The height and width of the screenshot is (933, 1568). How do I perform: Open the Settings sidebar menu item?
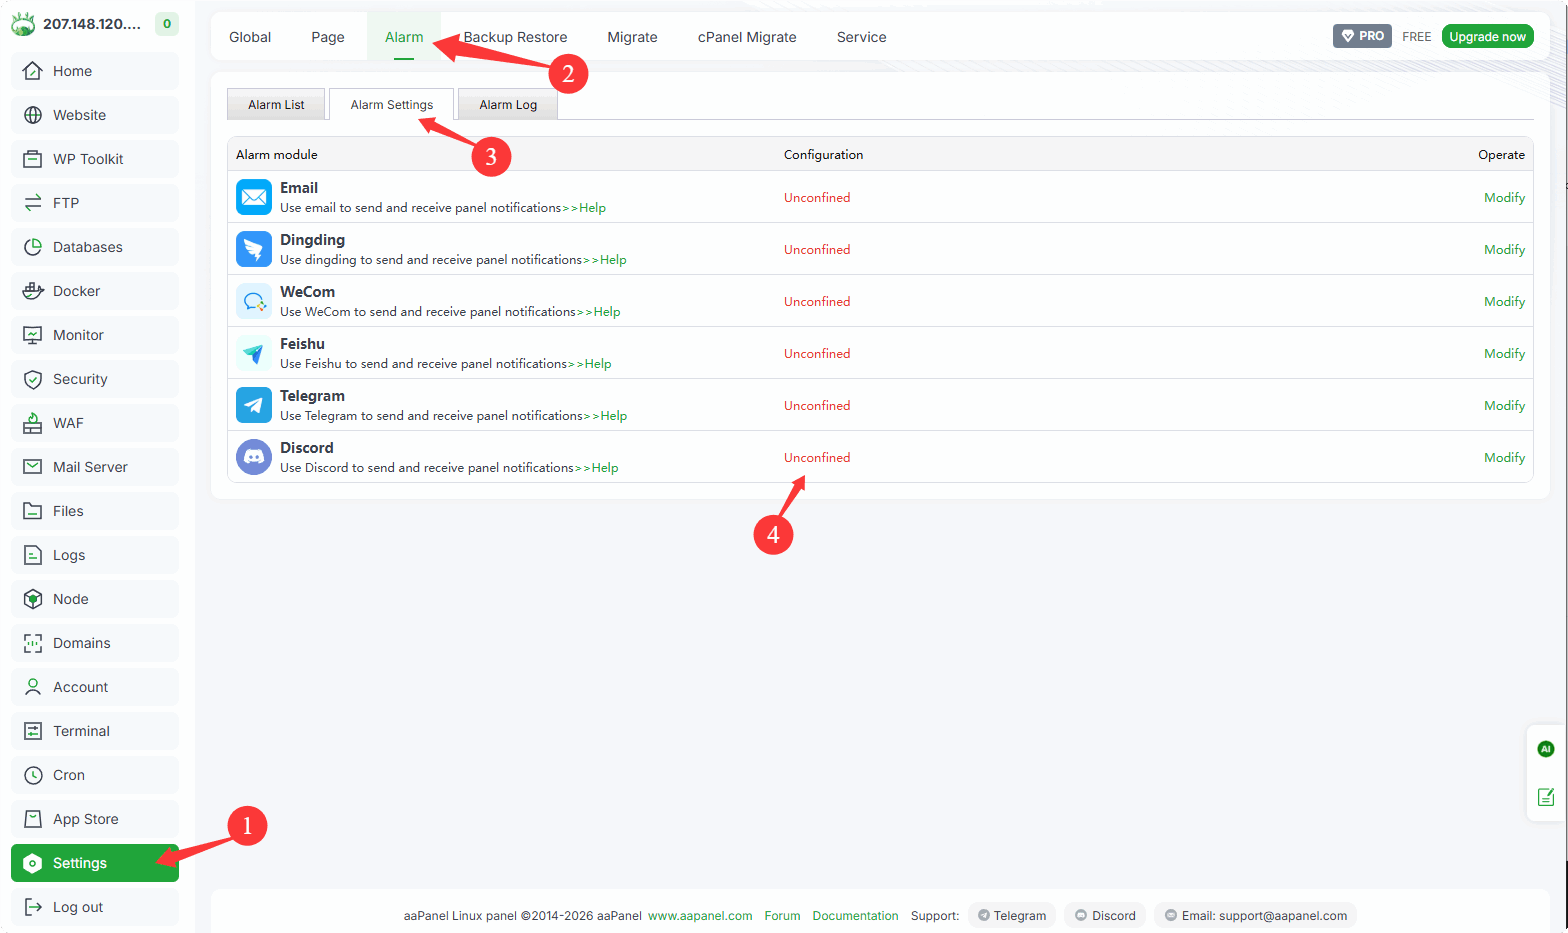pyautogui.click(x=95, y=863)
